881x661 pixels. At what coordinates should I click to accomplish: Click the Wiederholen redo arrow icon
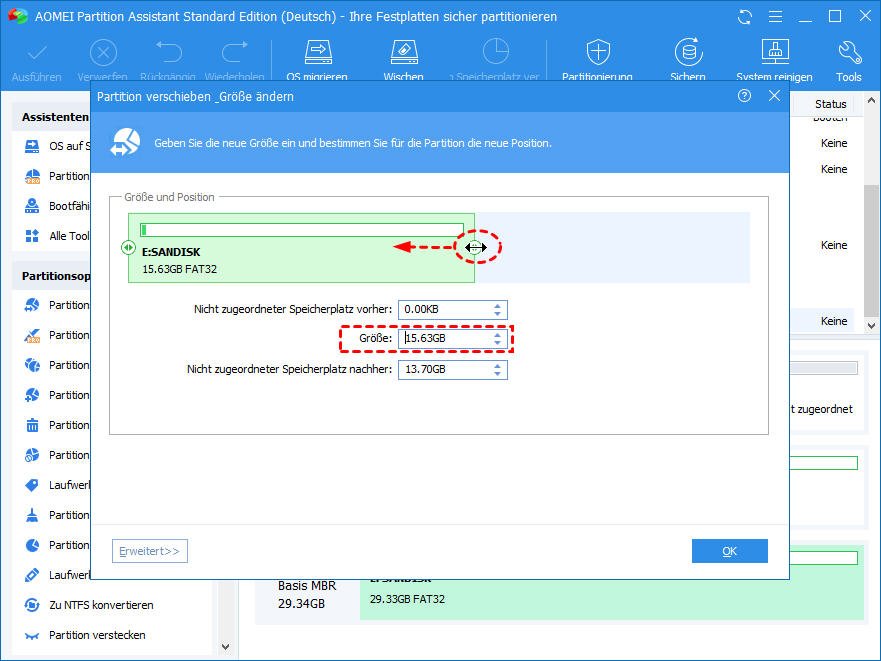point(235,52)
